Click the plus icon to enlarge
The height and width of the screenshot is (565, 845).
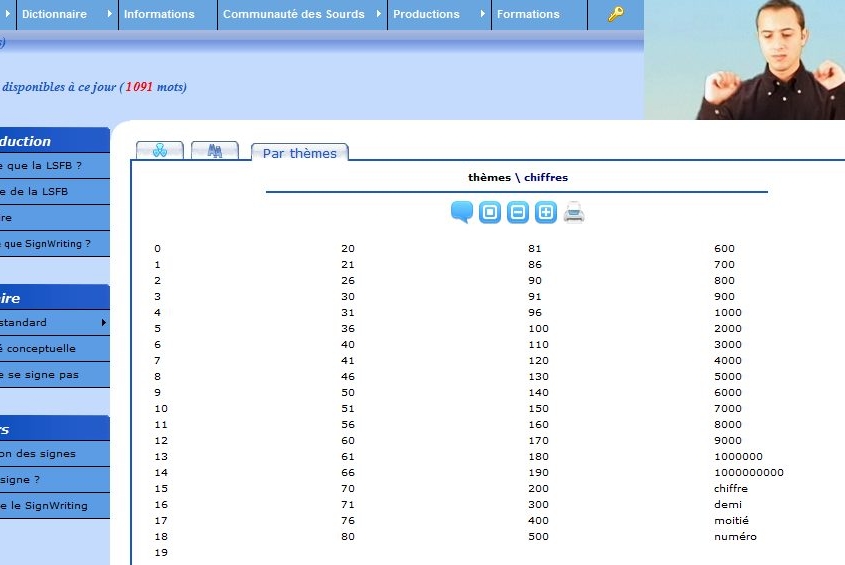(545, 212)
